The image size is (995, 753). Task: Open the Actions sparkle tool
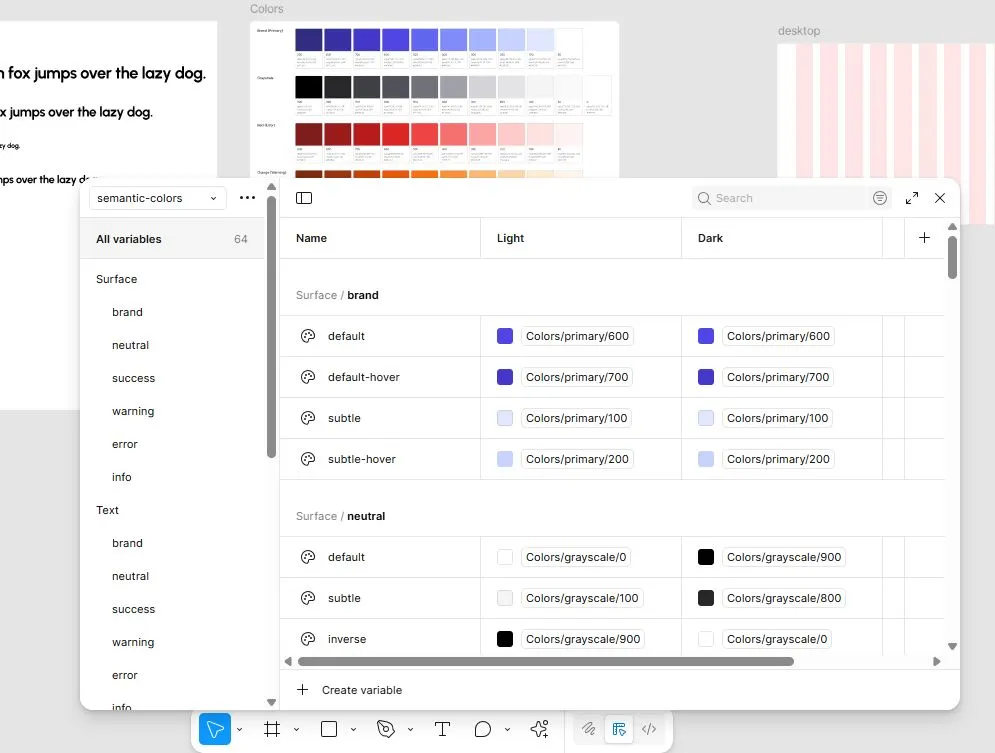(539, 729)
